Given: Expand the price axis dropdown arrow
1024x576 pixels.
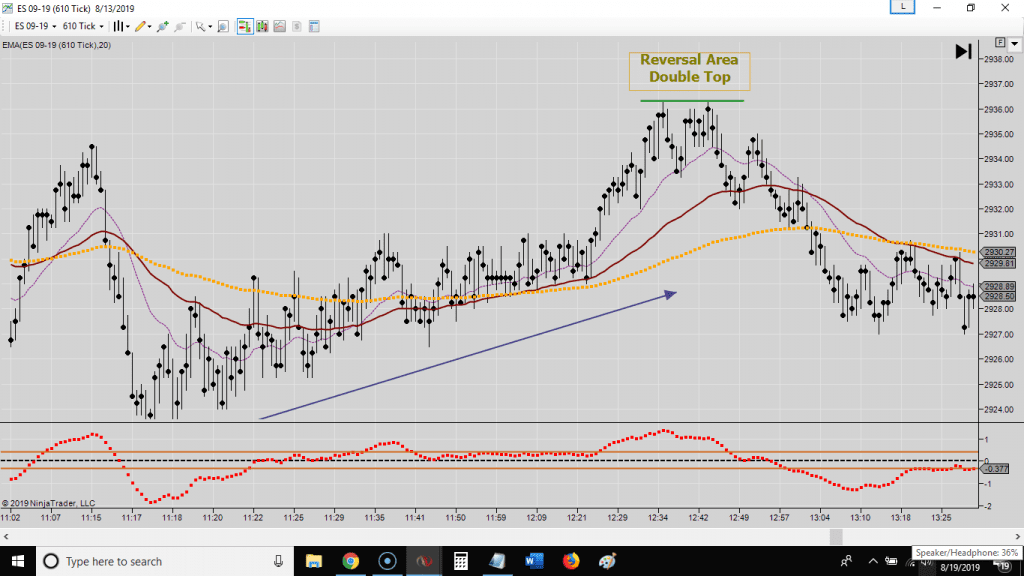Looking at the screenshot, I should click(1014, 43).
